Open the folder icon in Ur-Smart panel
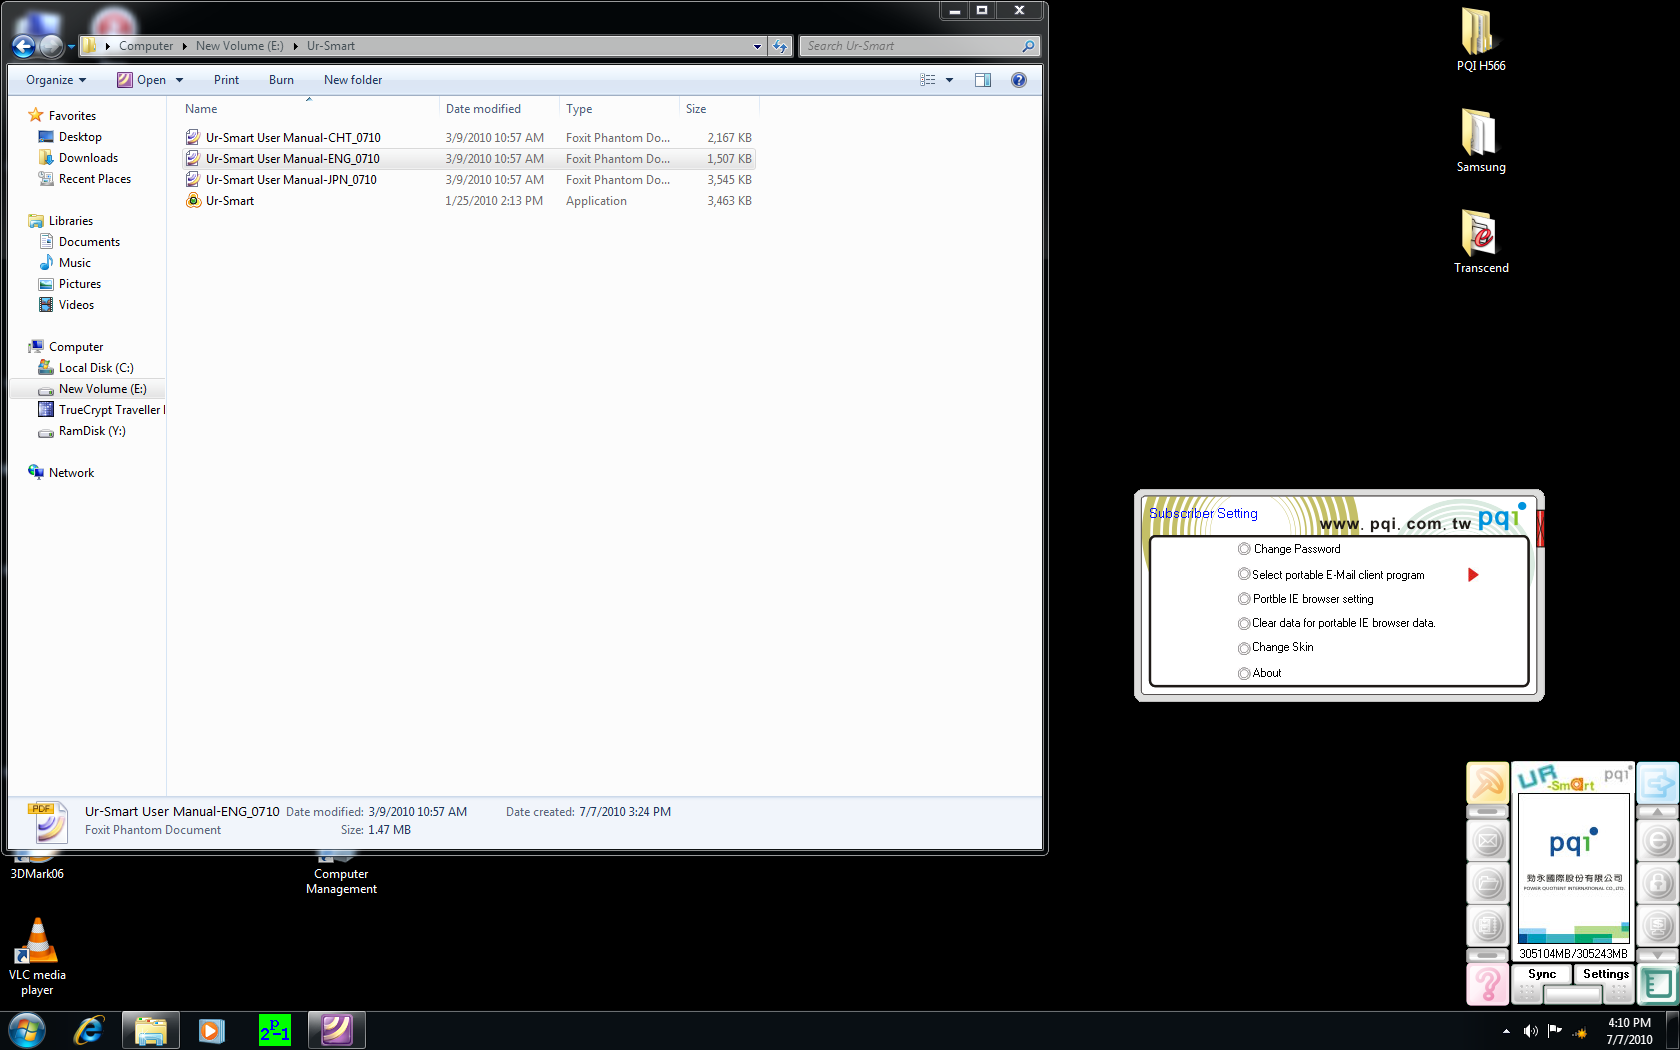This screenshot has width=1680, height=1050. (1487, 884)
